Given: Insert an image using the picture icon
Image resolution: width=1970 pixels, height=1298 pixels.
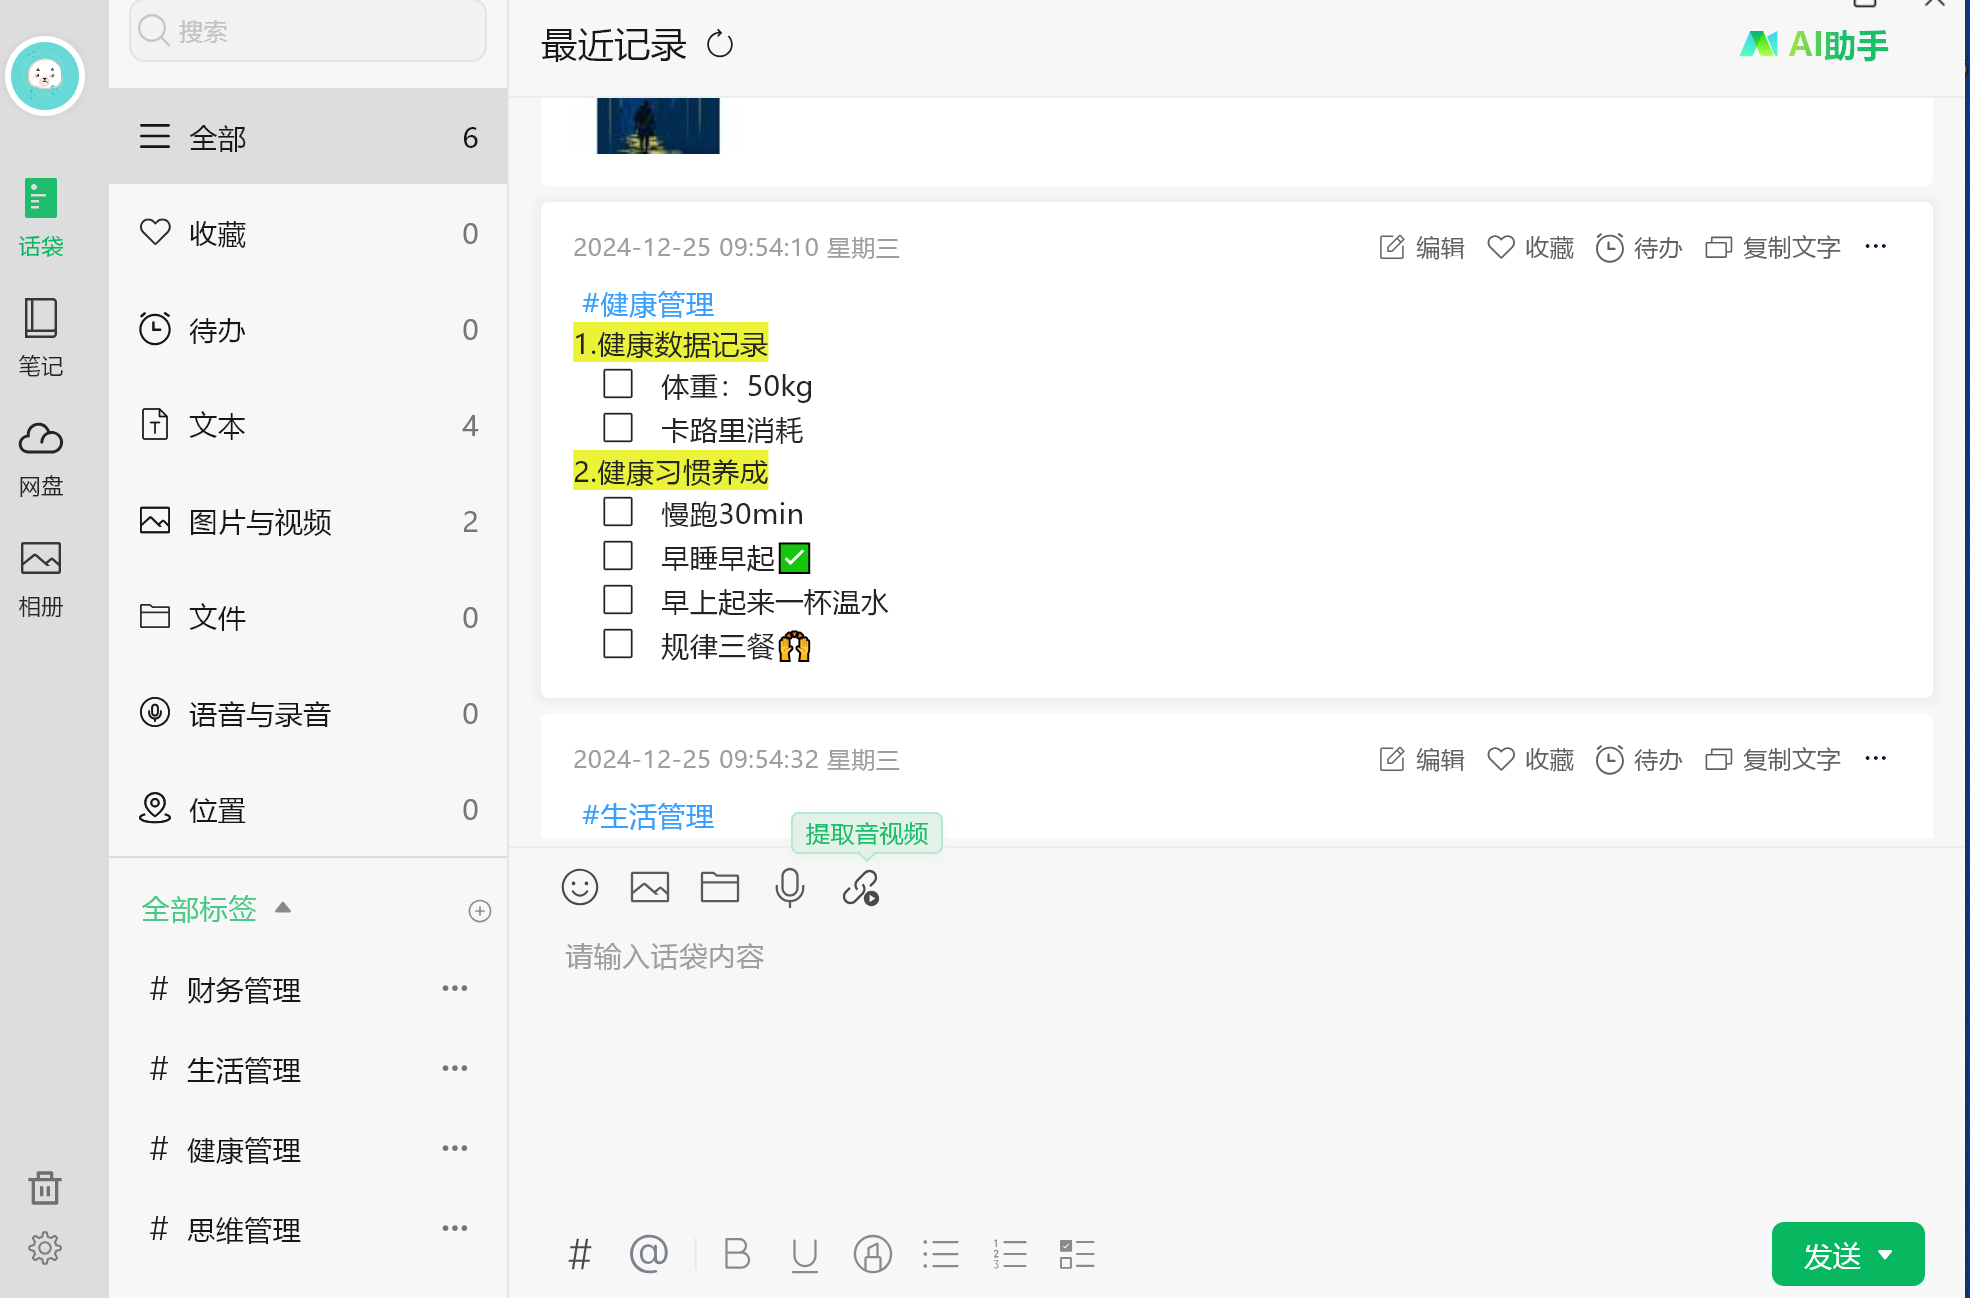Looking at the screenshot, I should pos(650,887).
